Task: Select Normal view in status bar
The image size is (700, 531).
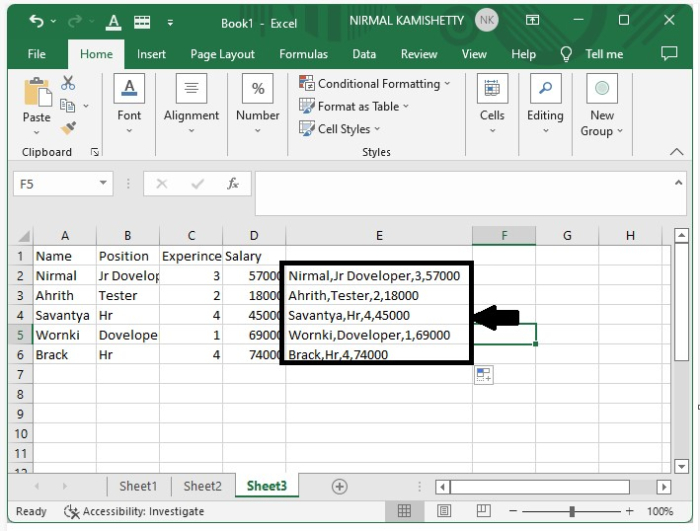Action: point(404,511)
